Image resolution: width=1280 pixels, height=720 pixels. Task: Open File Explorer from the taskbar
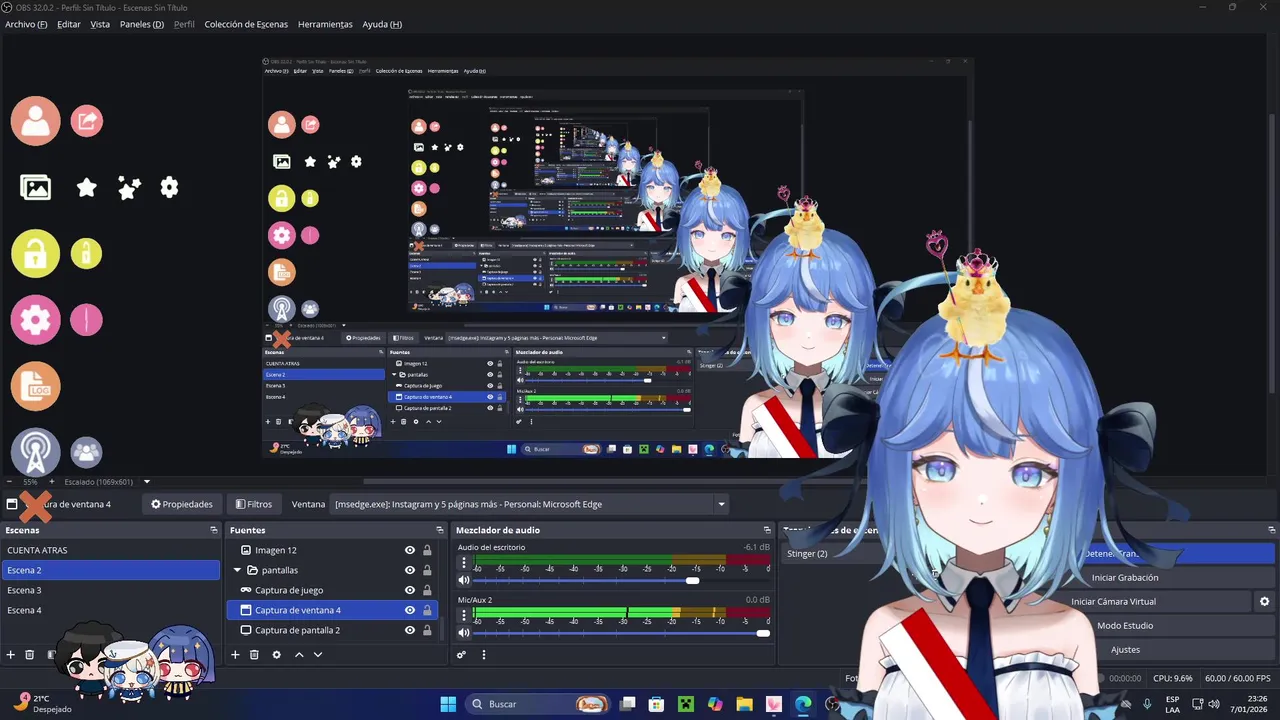pyautogui.click(x=744, y=704)
